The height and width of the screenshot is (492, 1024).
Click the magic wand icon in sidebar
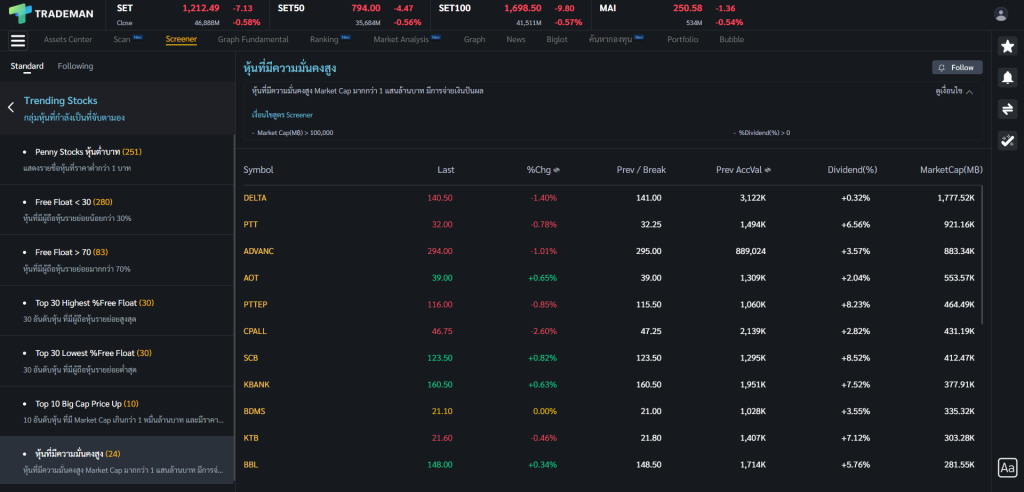tap(1007, 140)
